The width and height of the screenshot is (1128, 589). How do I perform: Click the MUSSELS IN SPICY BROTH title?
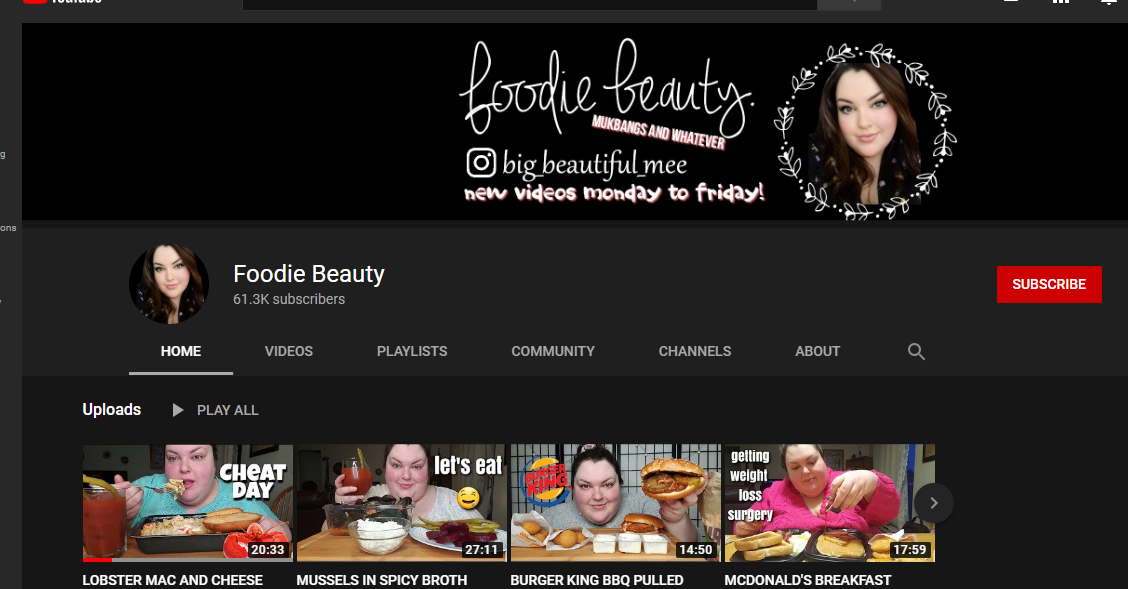click(x=382, y=580)
